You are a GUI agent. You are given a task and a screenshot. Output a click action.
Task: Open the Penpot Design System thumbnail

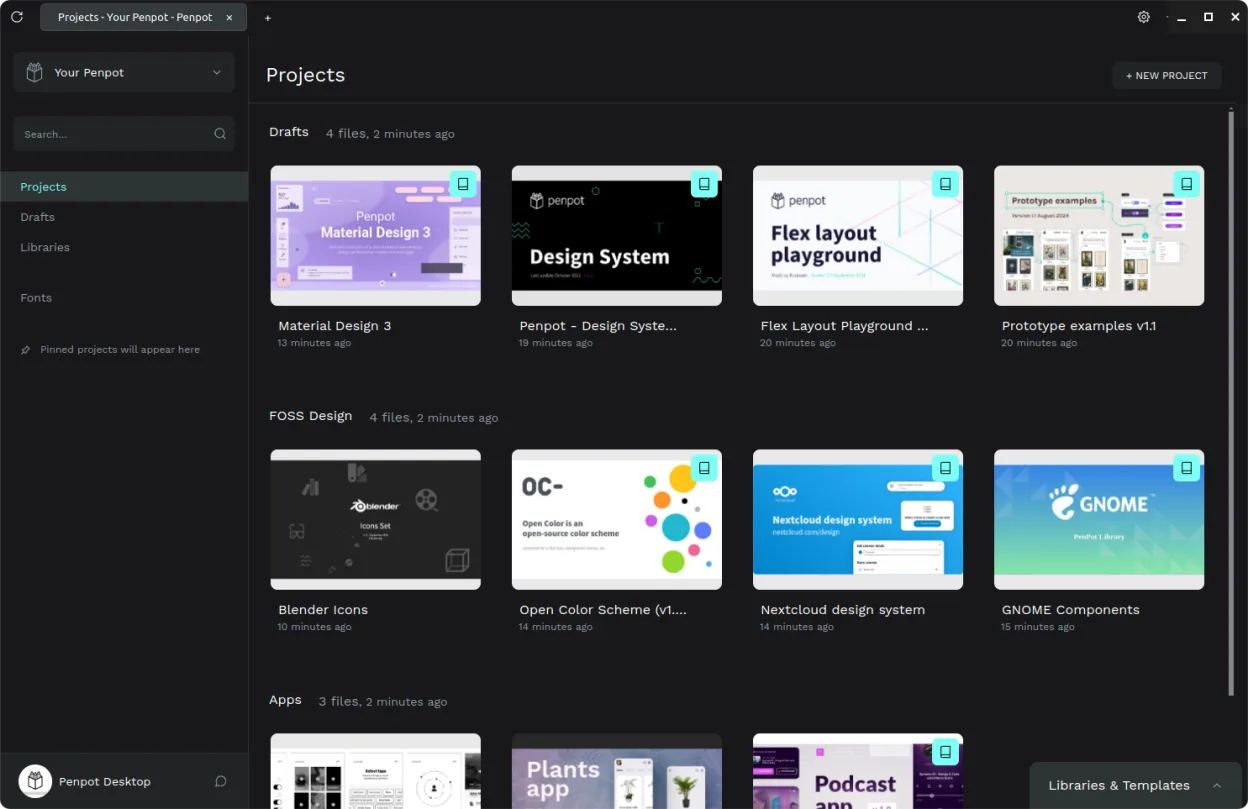[617, 236]
